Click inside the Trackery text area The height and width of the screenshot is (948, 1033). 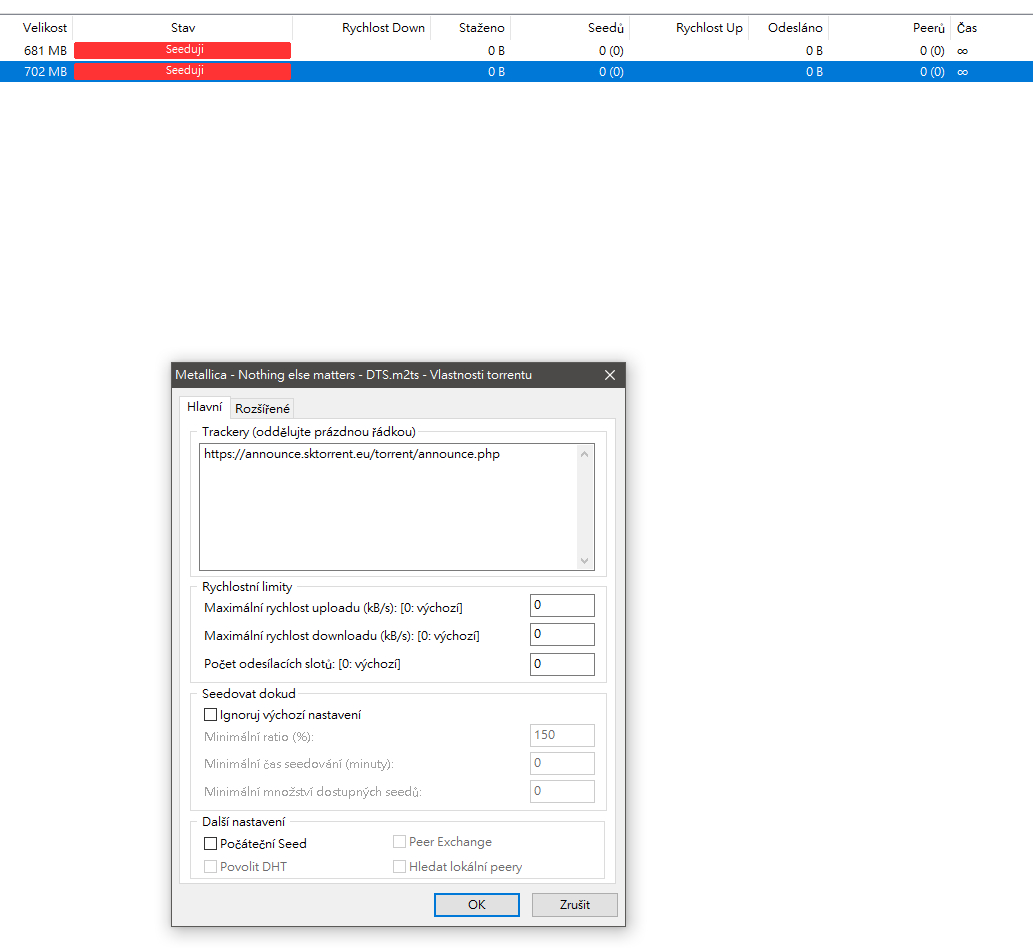tap(397, 507)
